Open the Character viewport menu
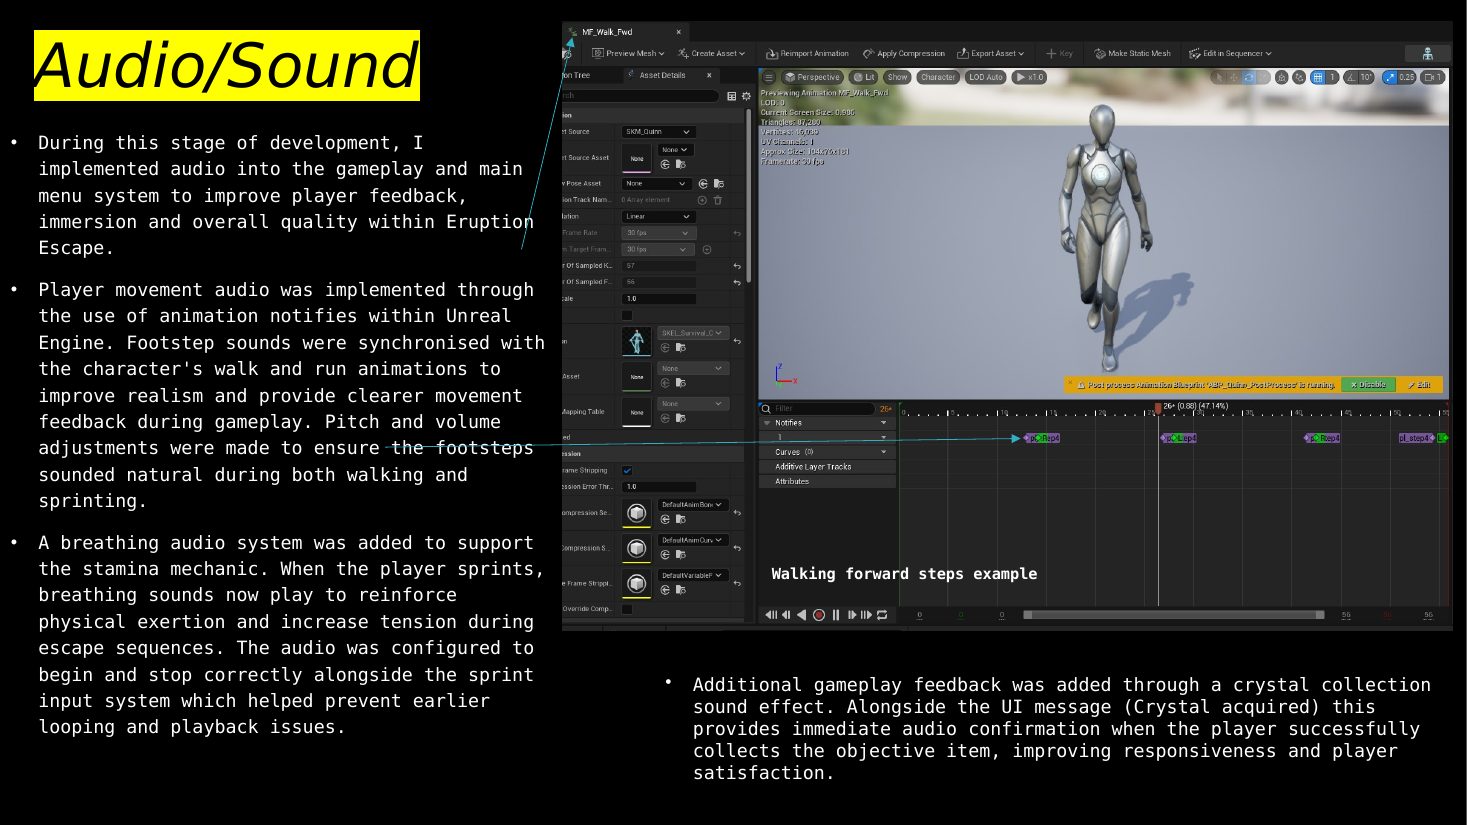The width and height of the screenshot is (1467, 825). point(937,77)
